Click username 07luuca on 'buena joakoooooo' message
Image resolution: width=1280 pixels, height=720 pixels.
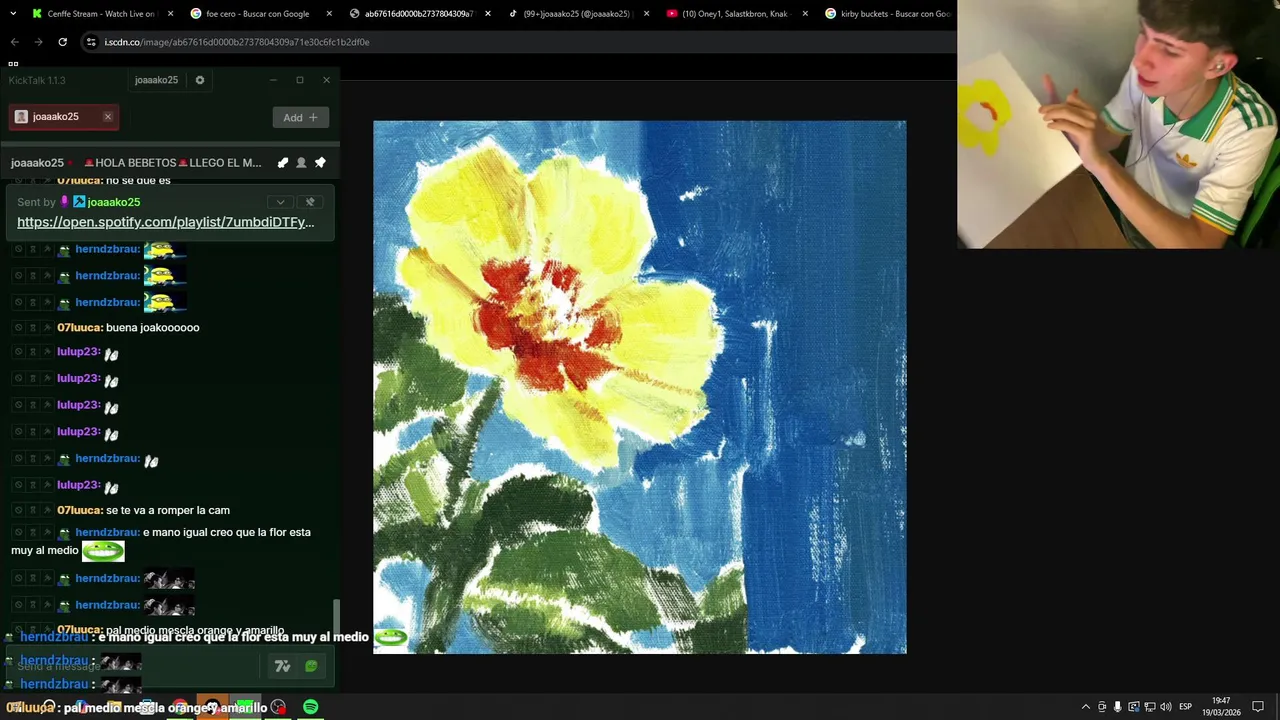coord(79,328)
